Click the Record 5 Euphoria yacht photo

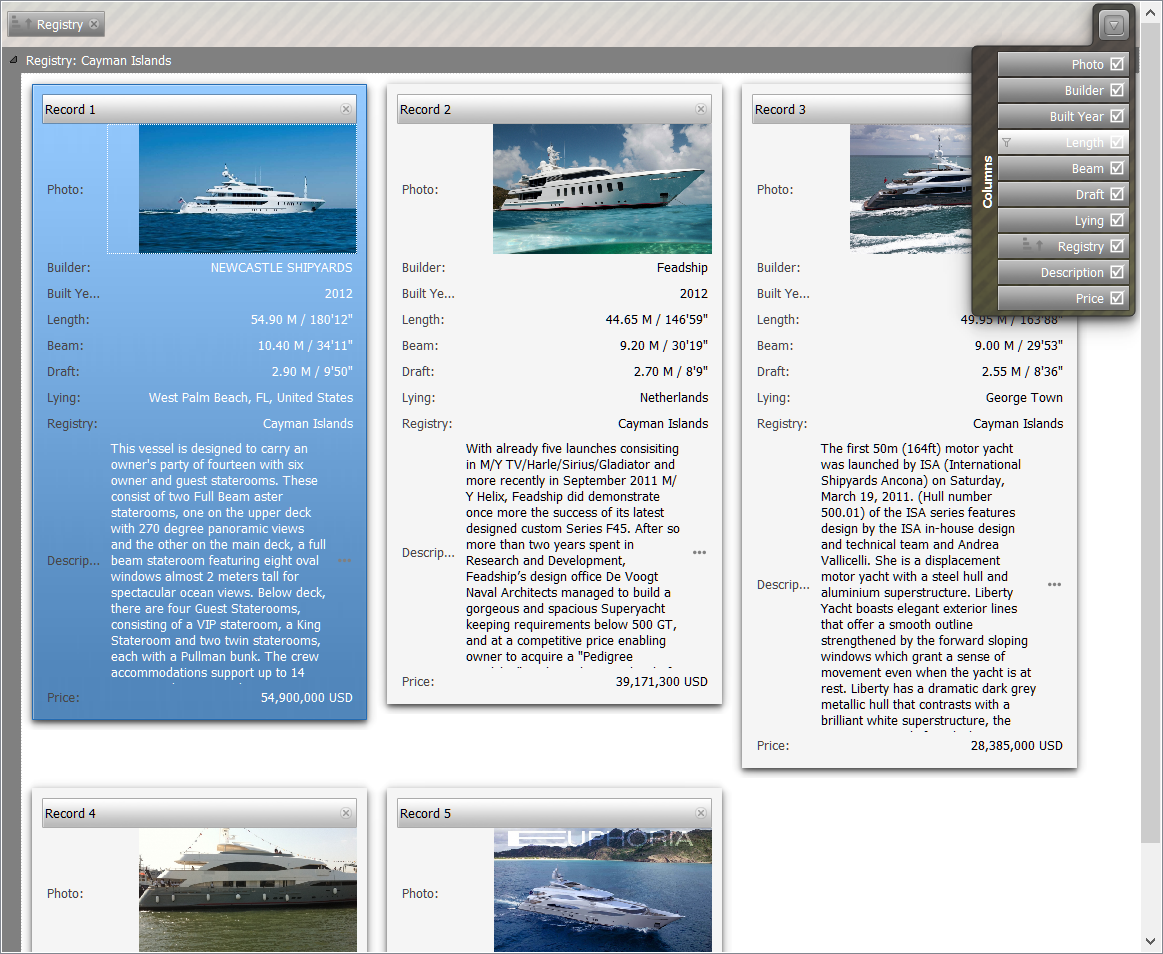603,890
